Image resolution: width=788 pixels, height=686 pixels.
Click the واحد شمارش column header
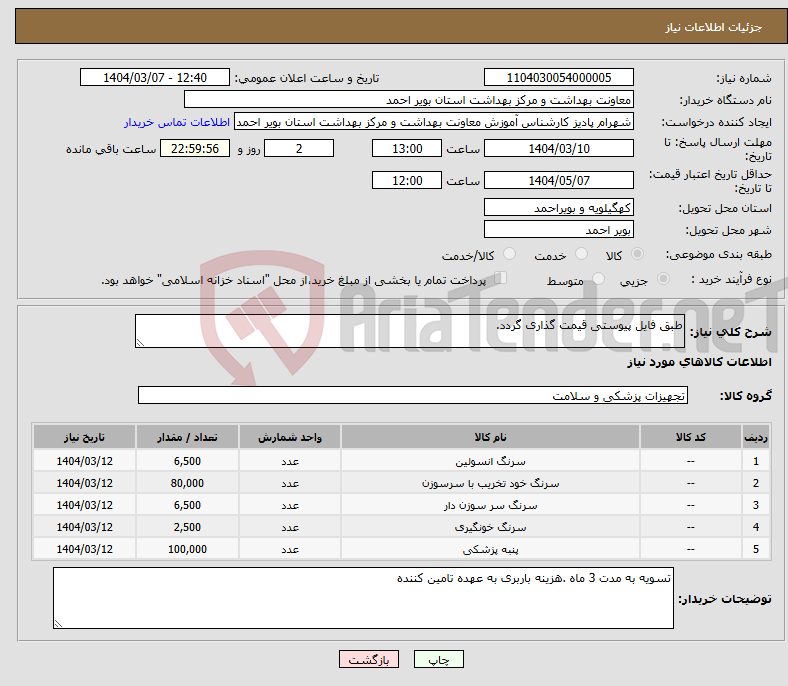point(290,437)
